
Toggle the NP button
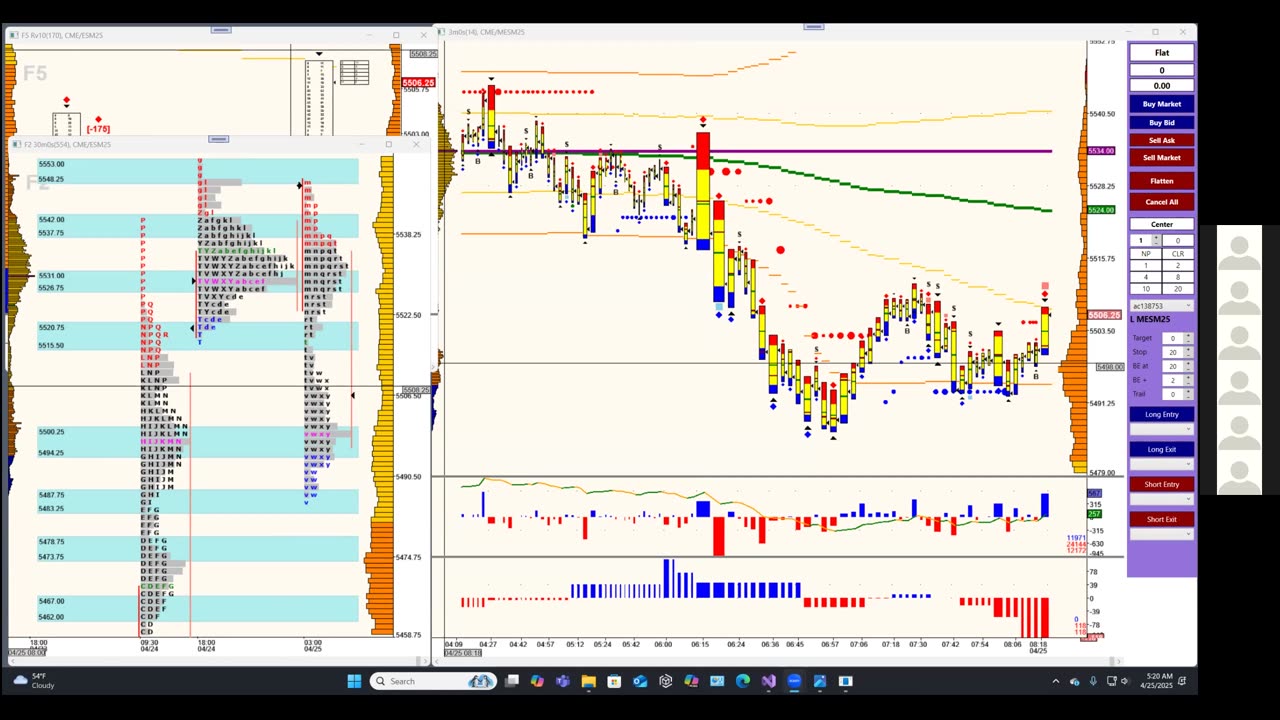pyautogui.click(x=1146, y=254)
